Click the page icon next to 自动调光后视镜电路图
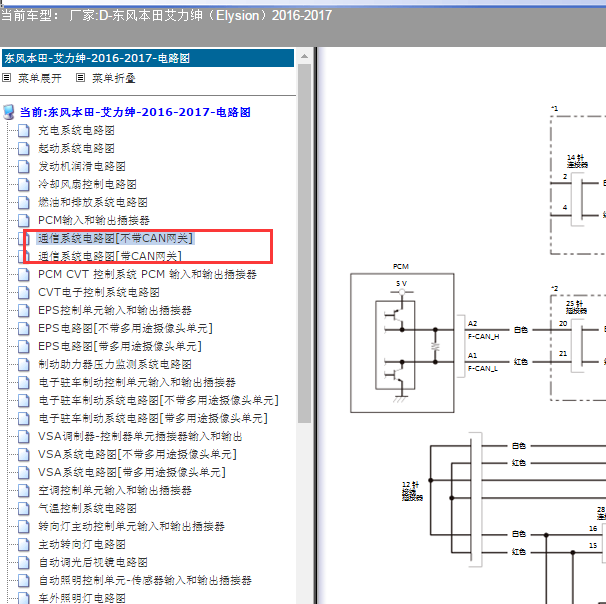Screen dimensions: 606x604 point(24,562)
